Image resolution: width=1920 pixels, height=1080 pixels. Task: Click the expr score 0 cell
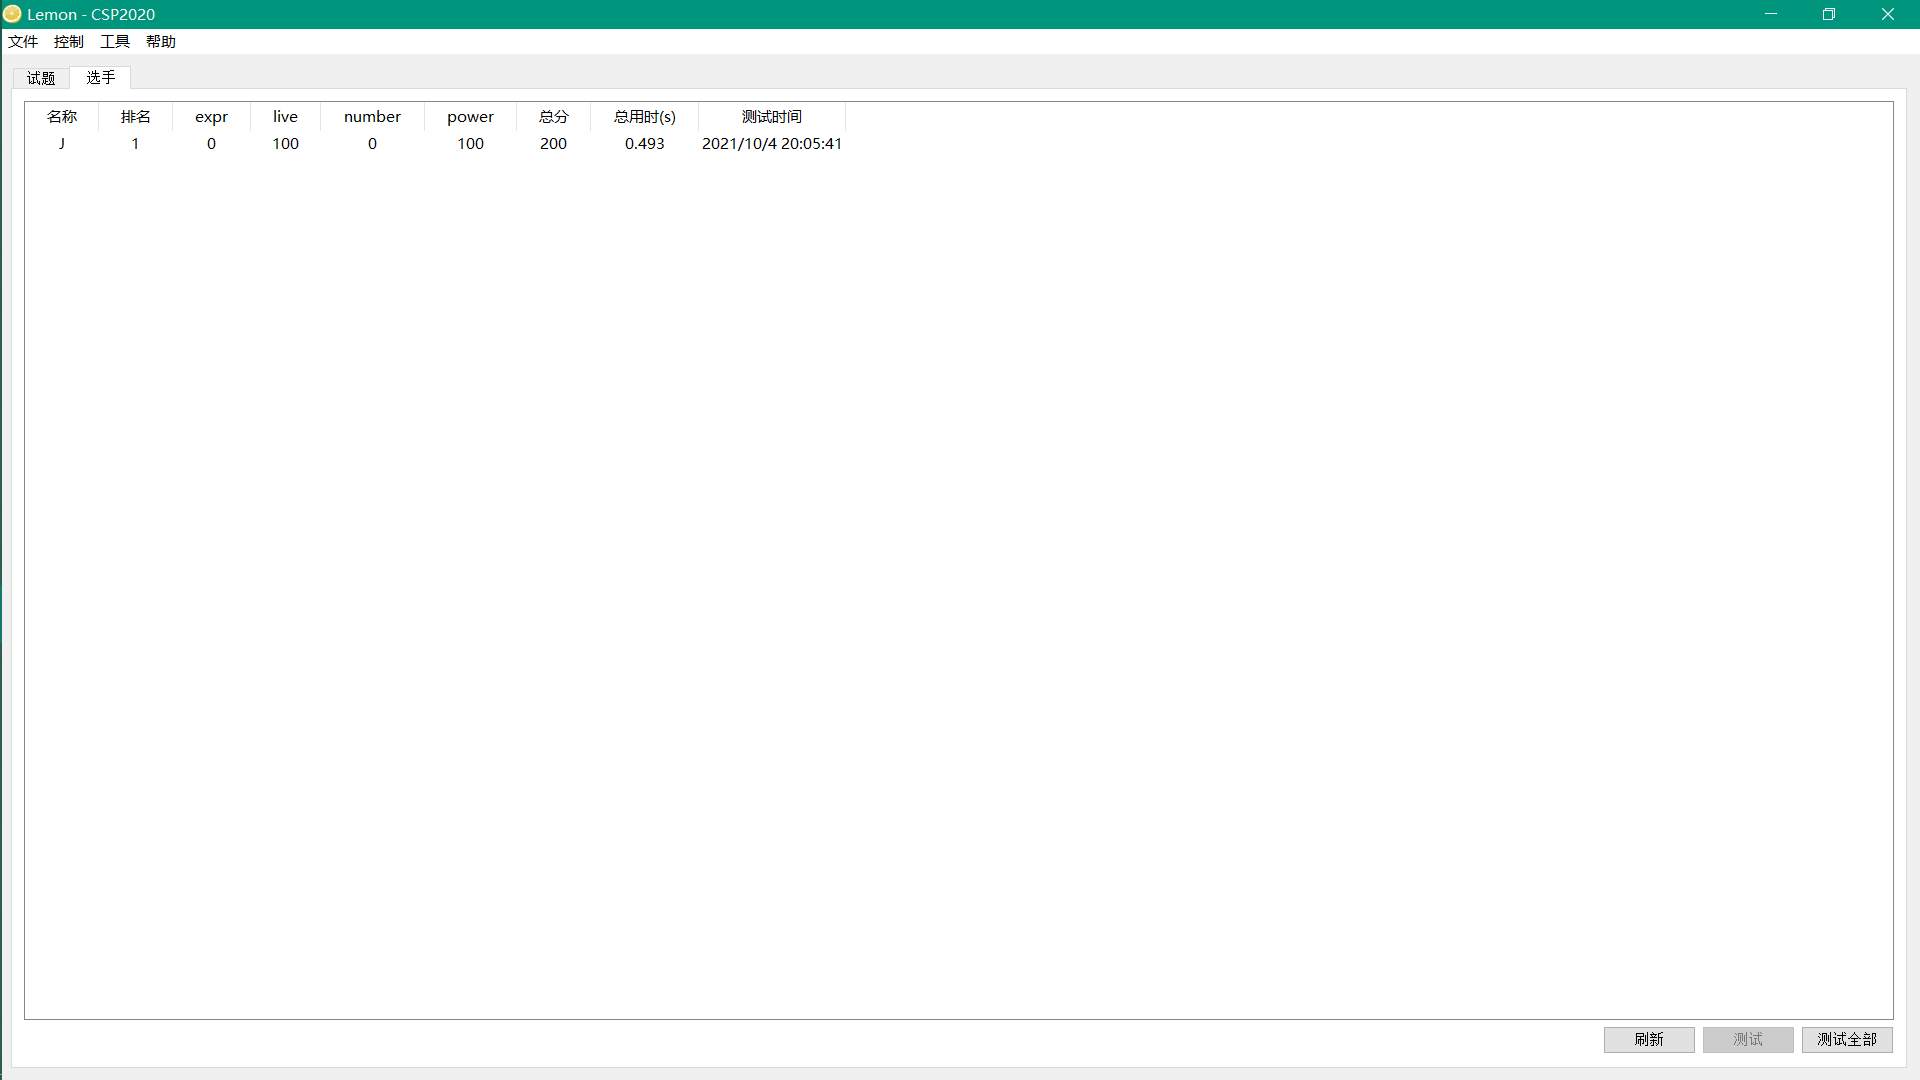[x=211, y=144]
